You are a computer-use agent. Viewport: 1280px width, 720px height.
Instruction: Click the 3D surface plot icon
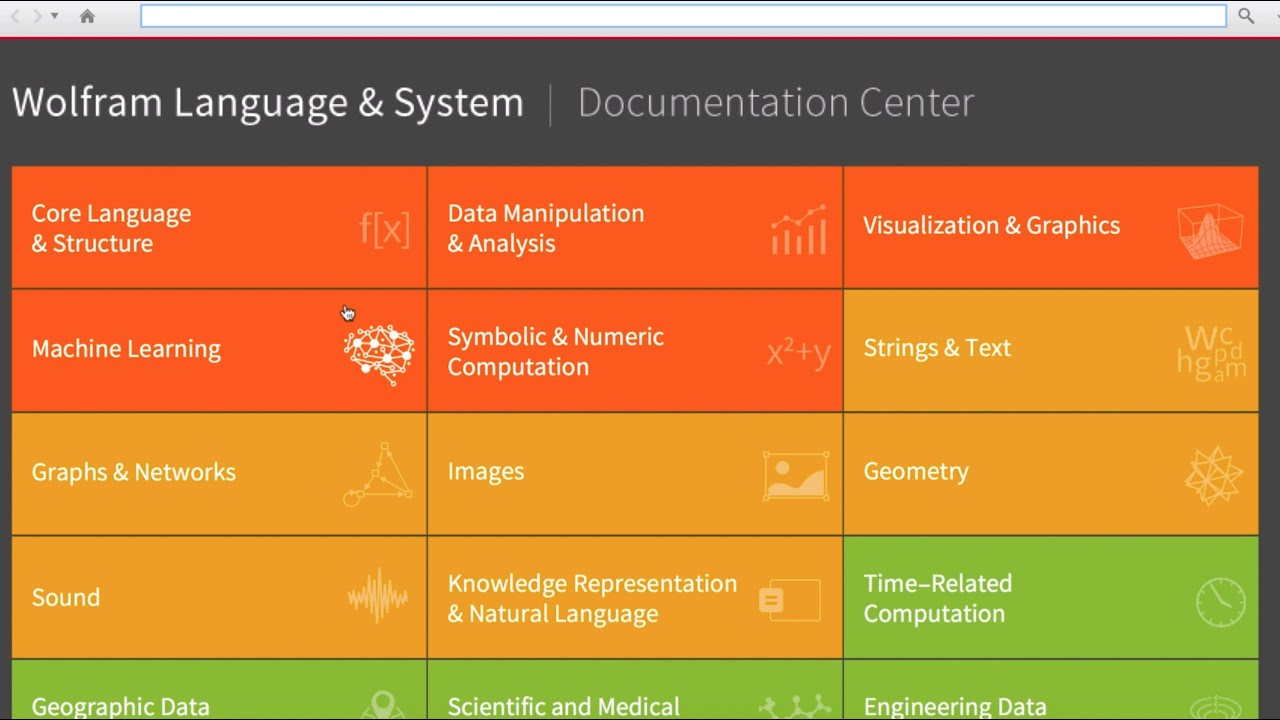pyautogui.click(x=1210, y=232)
